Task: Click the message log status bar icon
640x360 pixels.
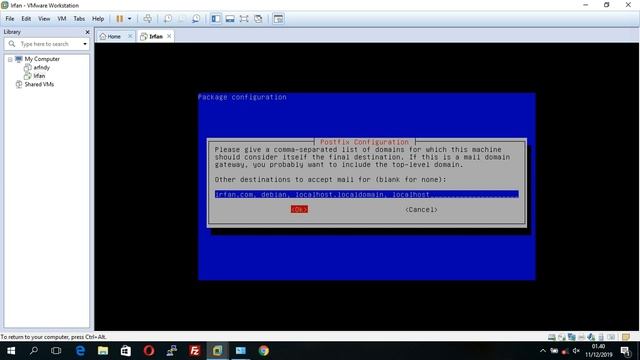Action: [x=626, y=337]
